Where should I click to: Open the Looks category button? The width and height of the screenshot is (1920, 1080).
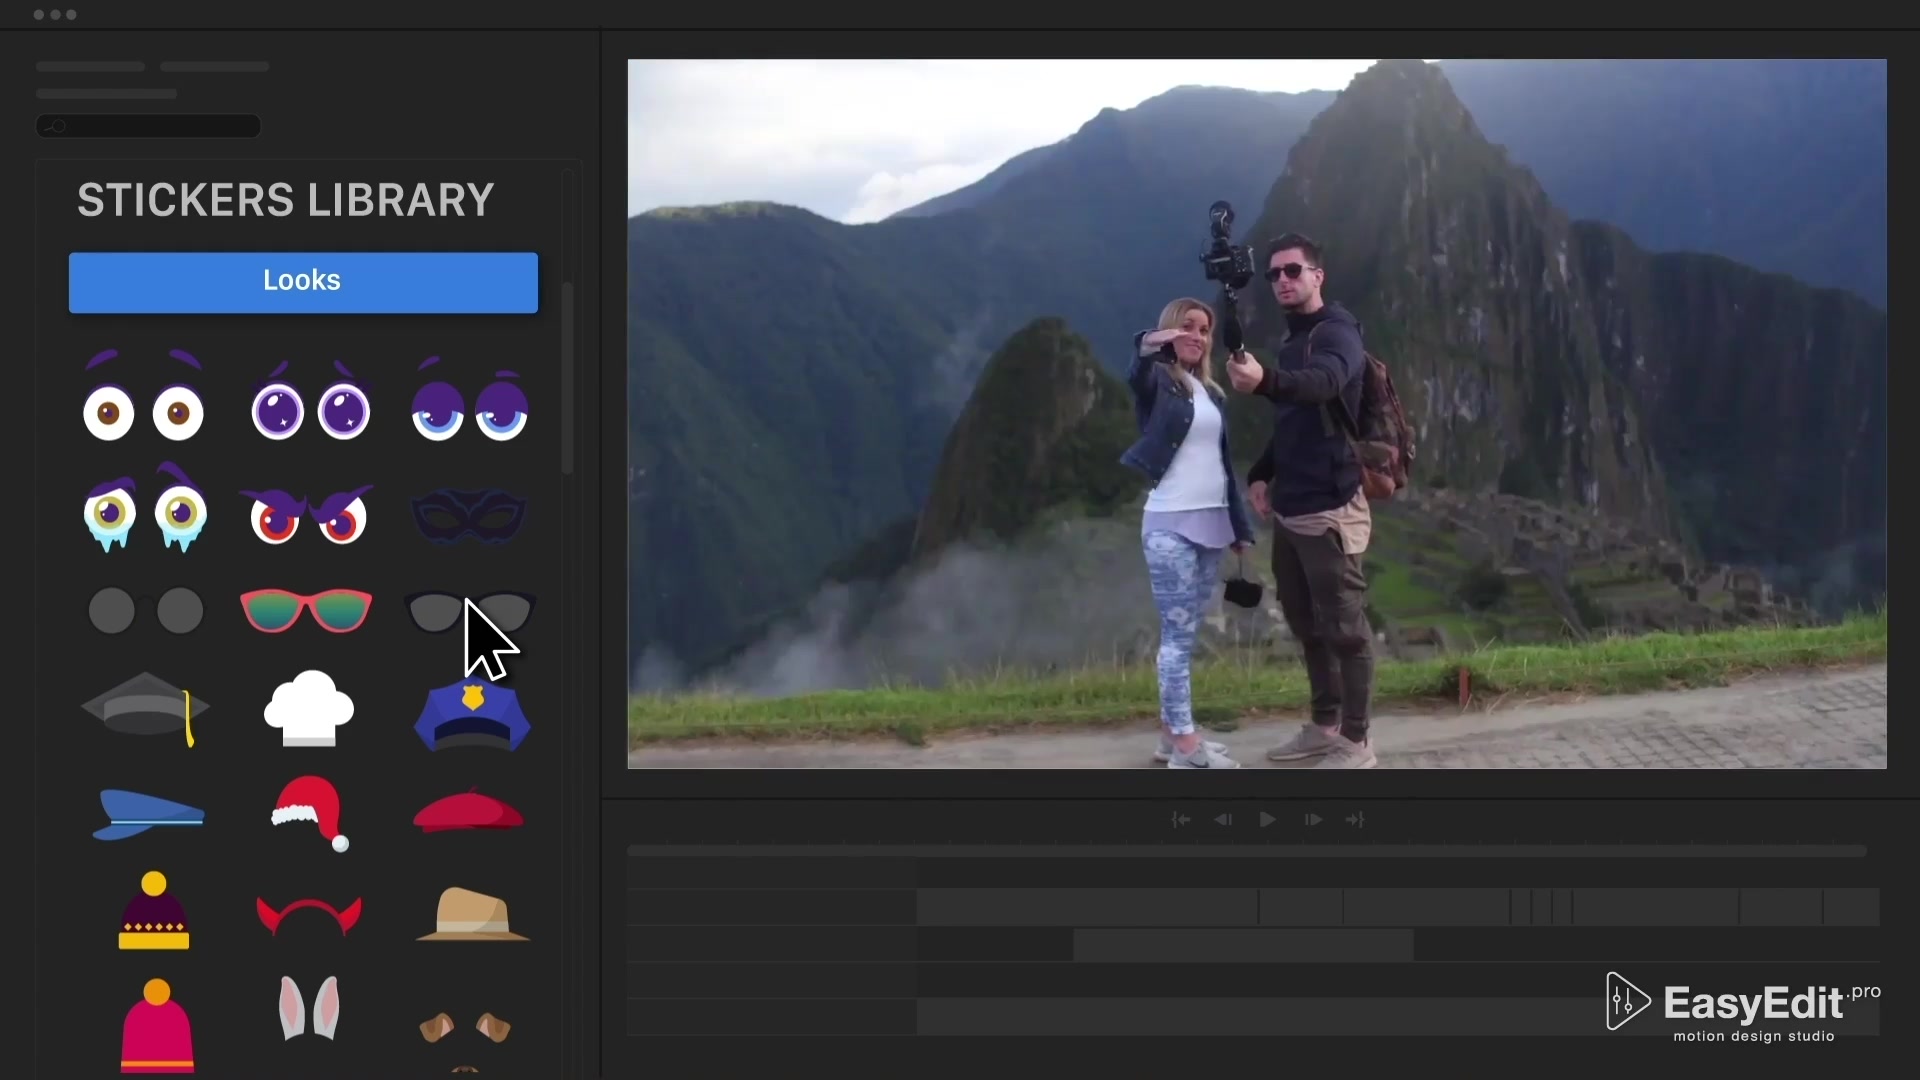tap(303, 282)
